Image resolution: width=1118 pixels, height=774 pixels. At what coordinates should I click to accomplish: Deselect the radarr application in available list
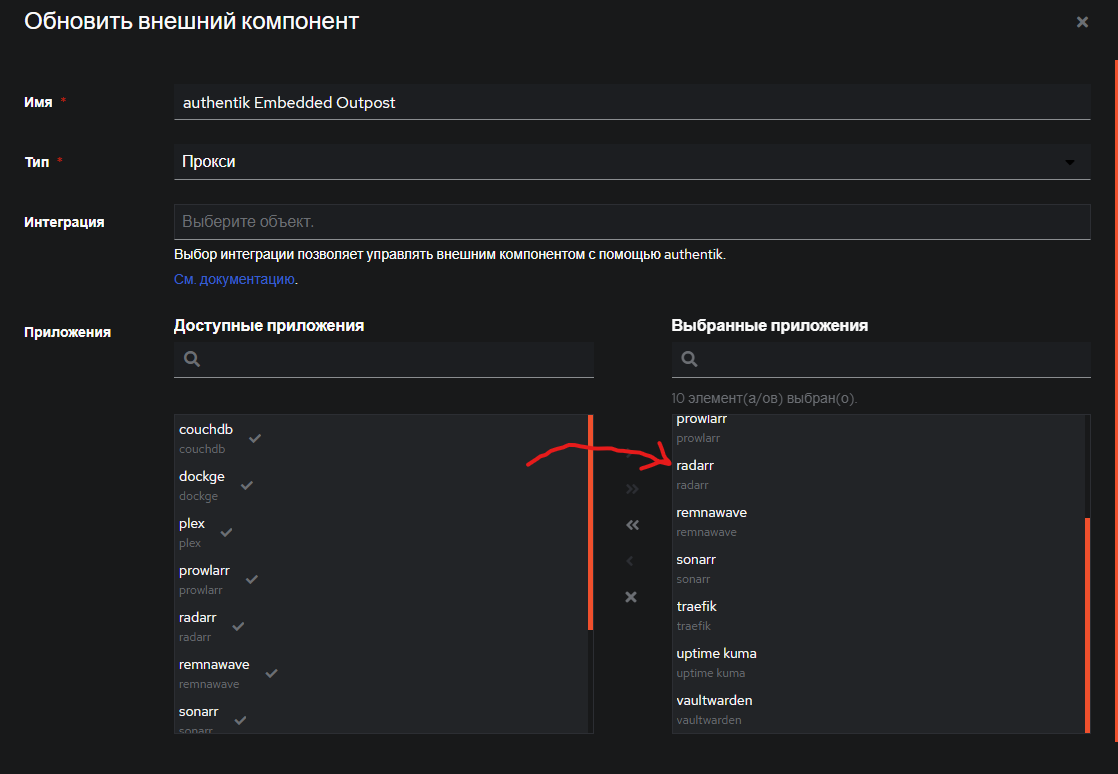(237, 624)
